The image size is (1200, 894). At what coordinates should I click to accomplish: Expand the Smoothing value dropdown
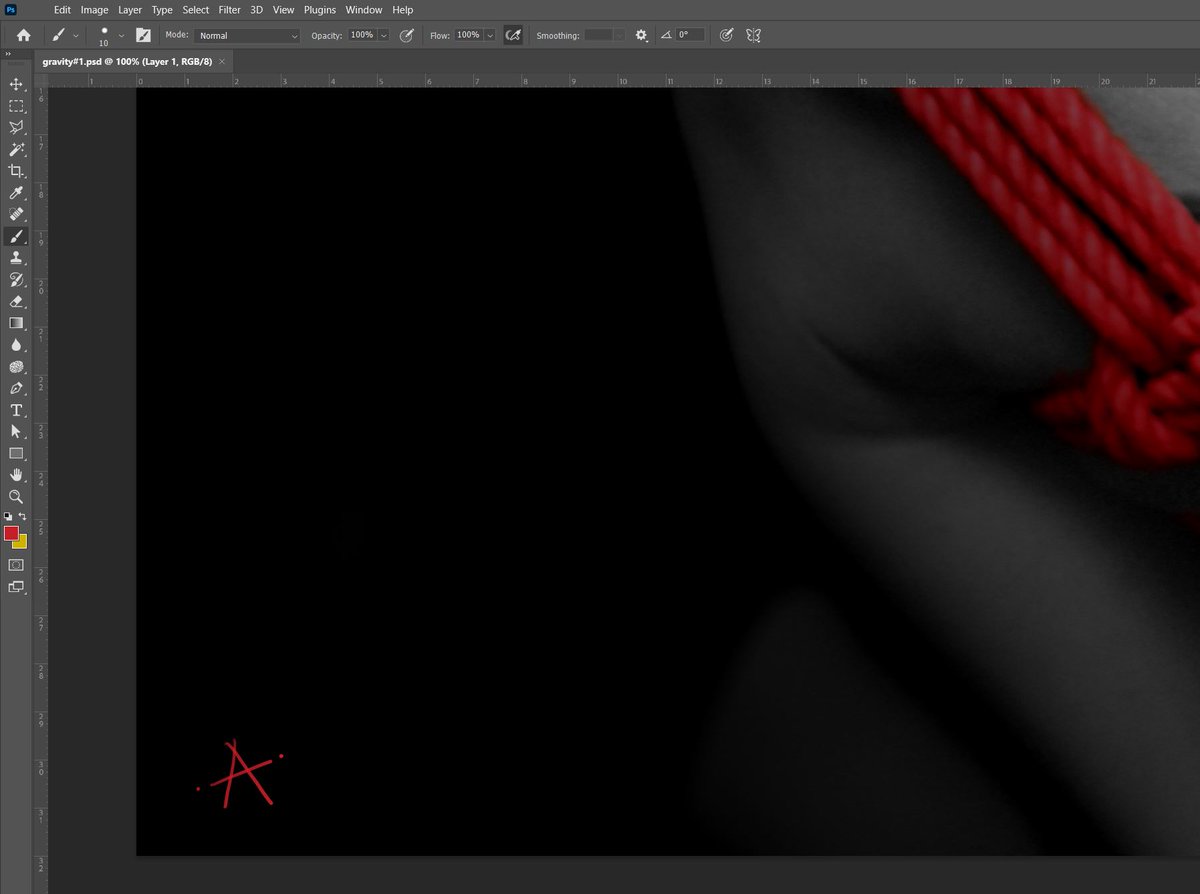click(620, 35)
